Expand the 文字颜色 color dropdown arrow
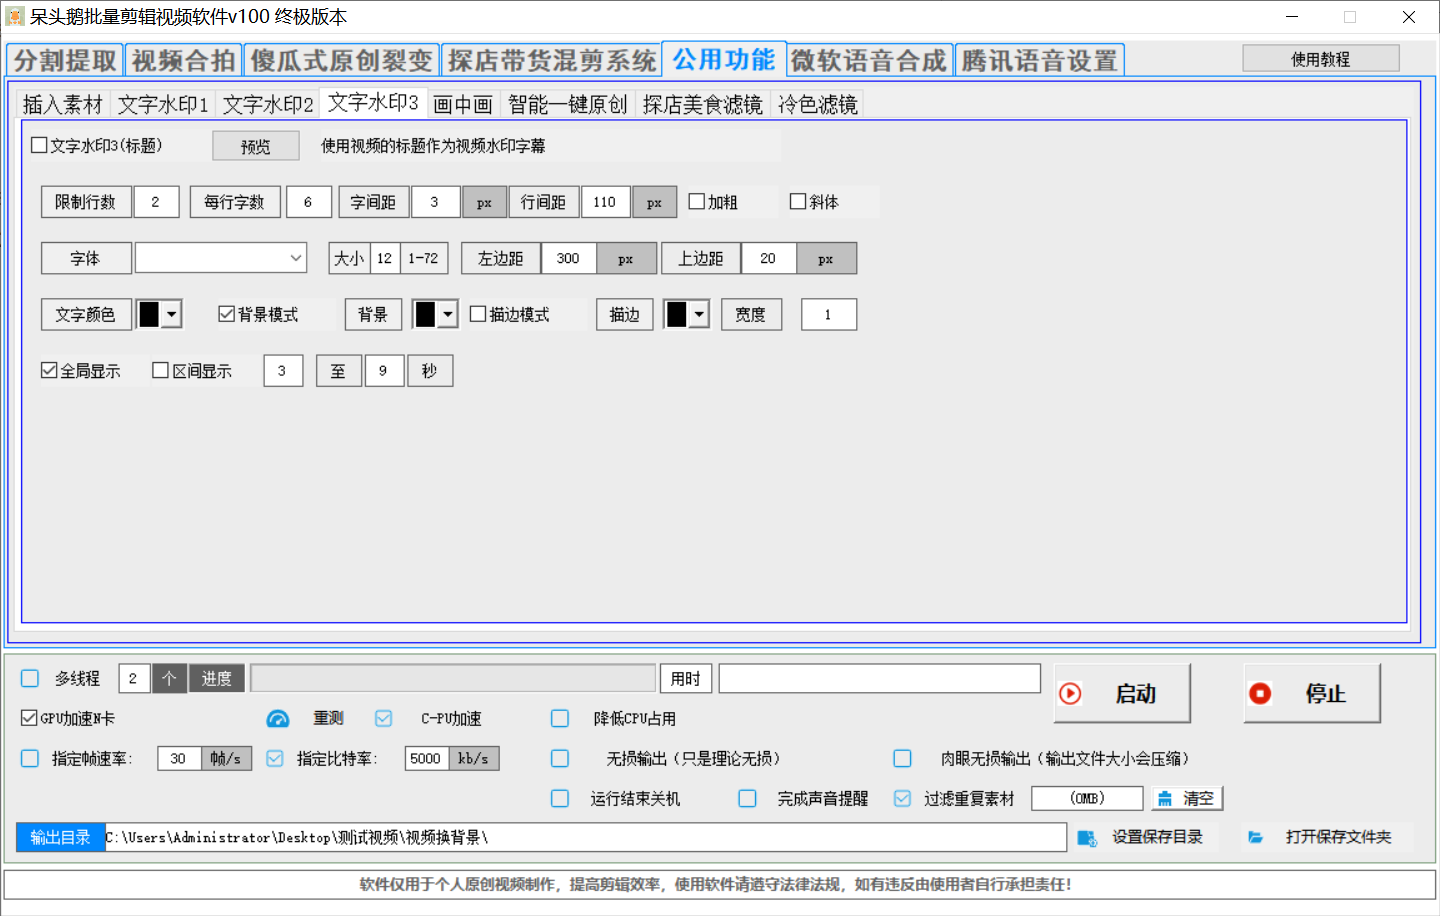1440x916 pixels. (x=172, y=314)
